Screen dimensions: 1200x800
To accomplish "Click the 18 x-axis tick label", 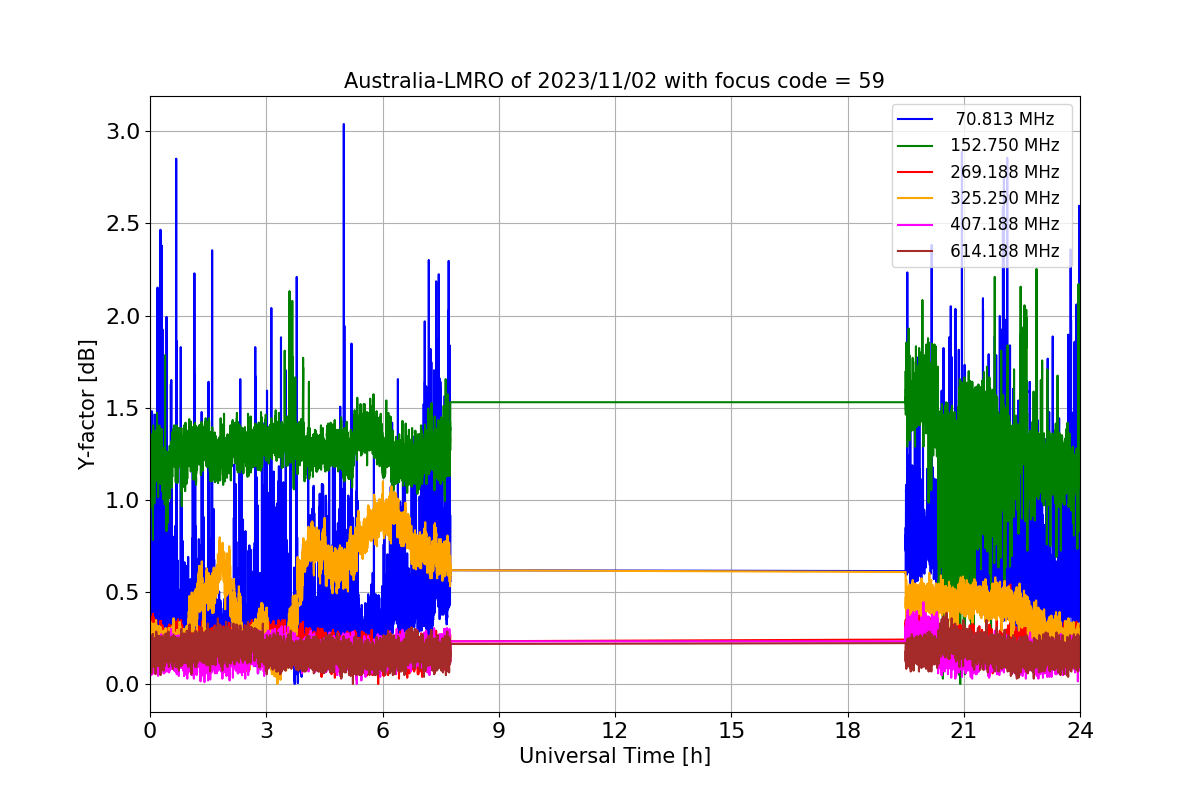I will tap(847, 731).
